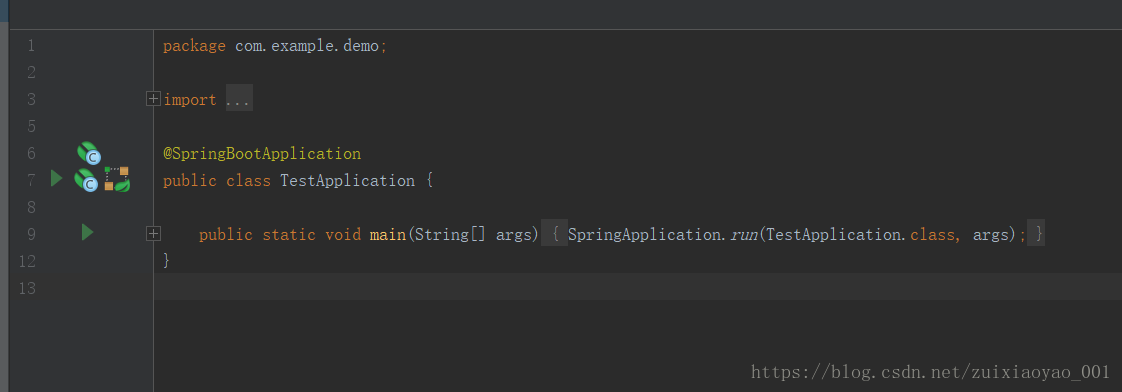
Task: Click the import ellipsis placeholder
Action: click(x=239, y=99)
